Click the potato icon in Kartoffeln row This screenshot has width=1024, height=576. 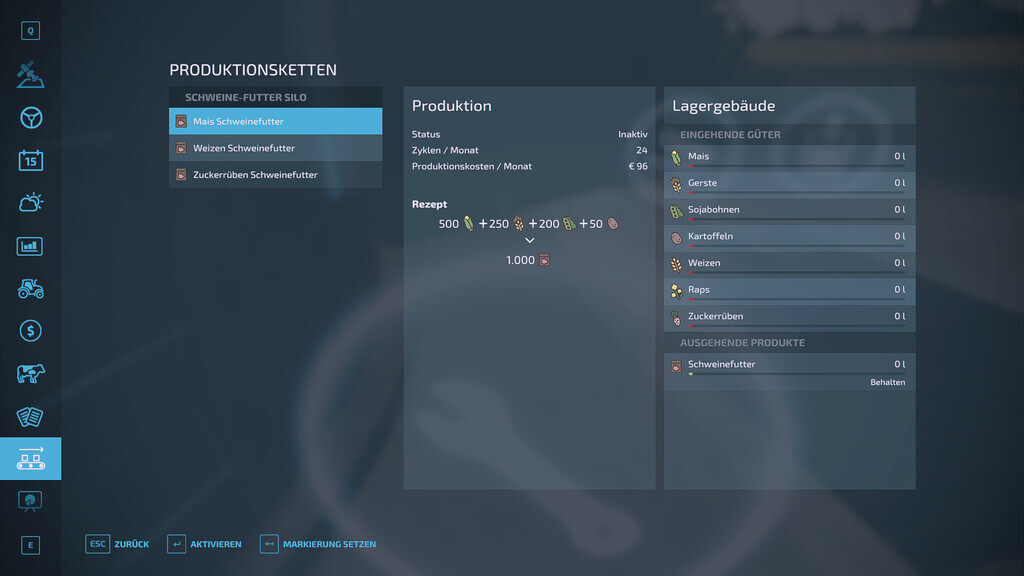676,238
